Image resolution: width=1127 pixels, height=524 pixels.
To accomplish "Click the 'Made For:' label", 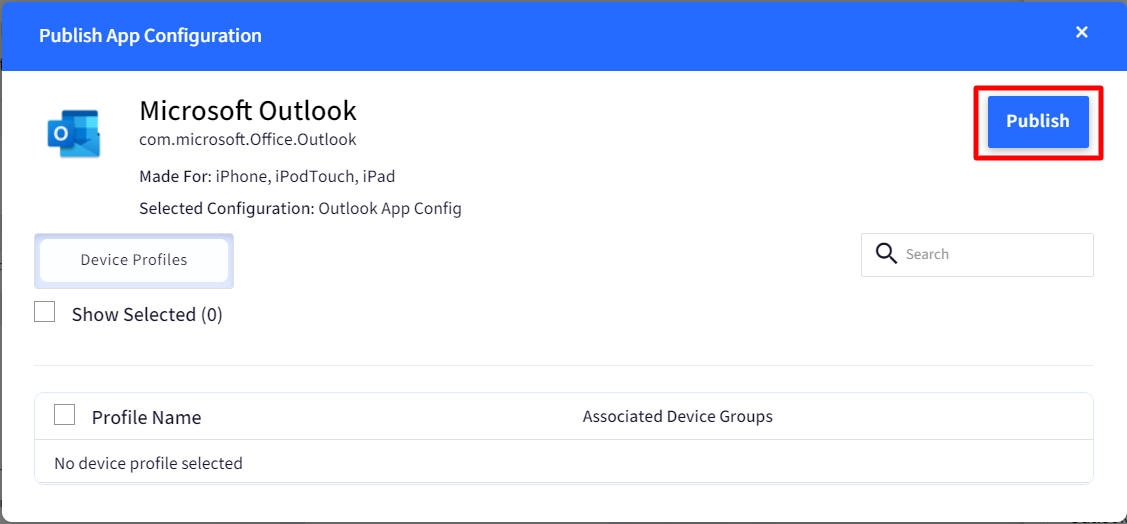I will [175, 176].
